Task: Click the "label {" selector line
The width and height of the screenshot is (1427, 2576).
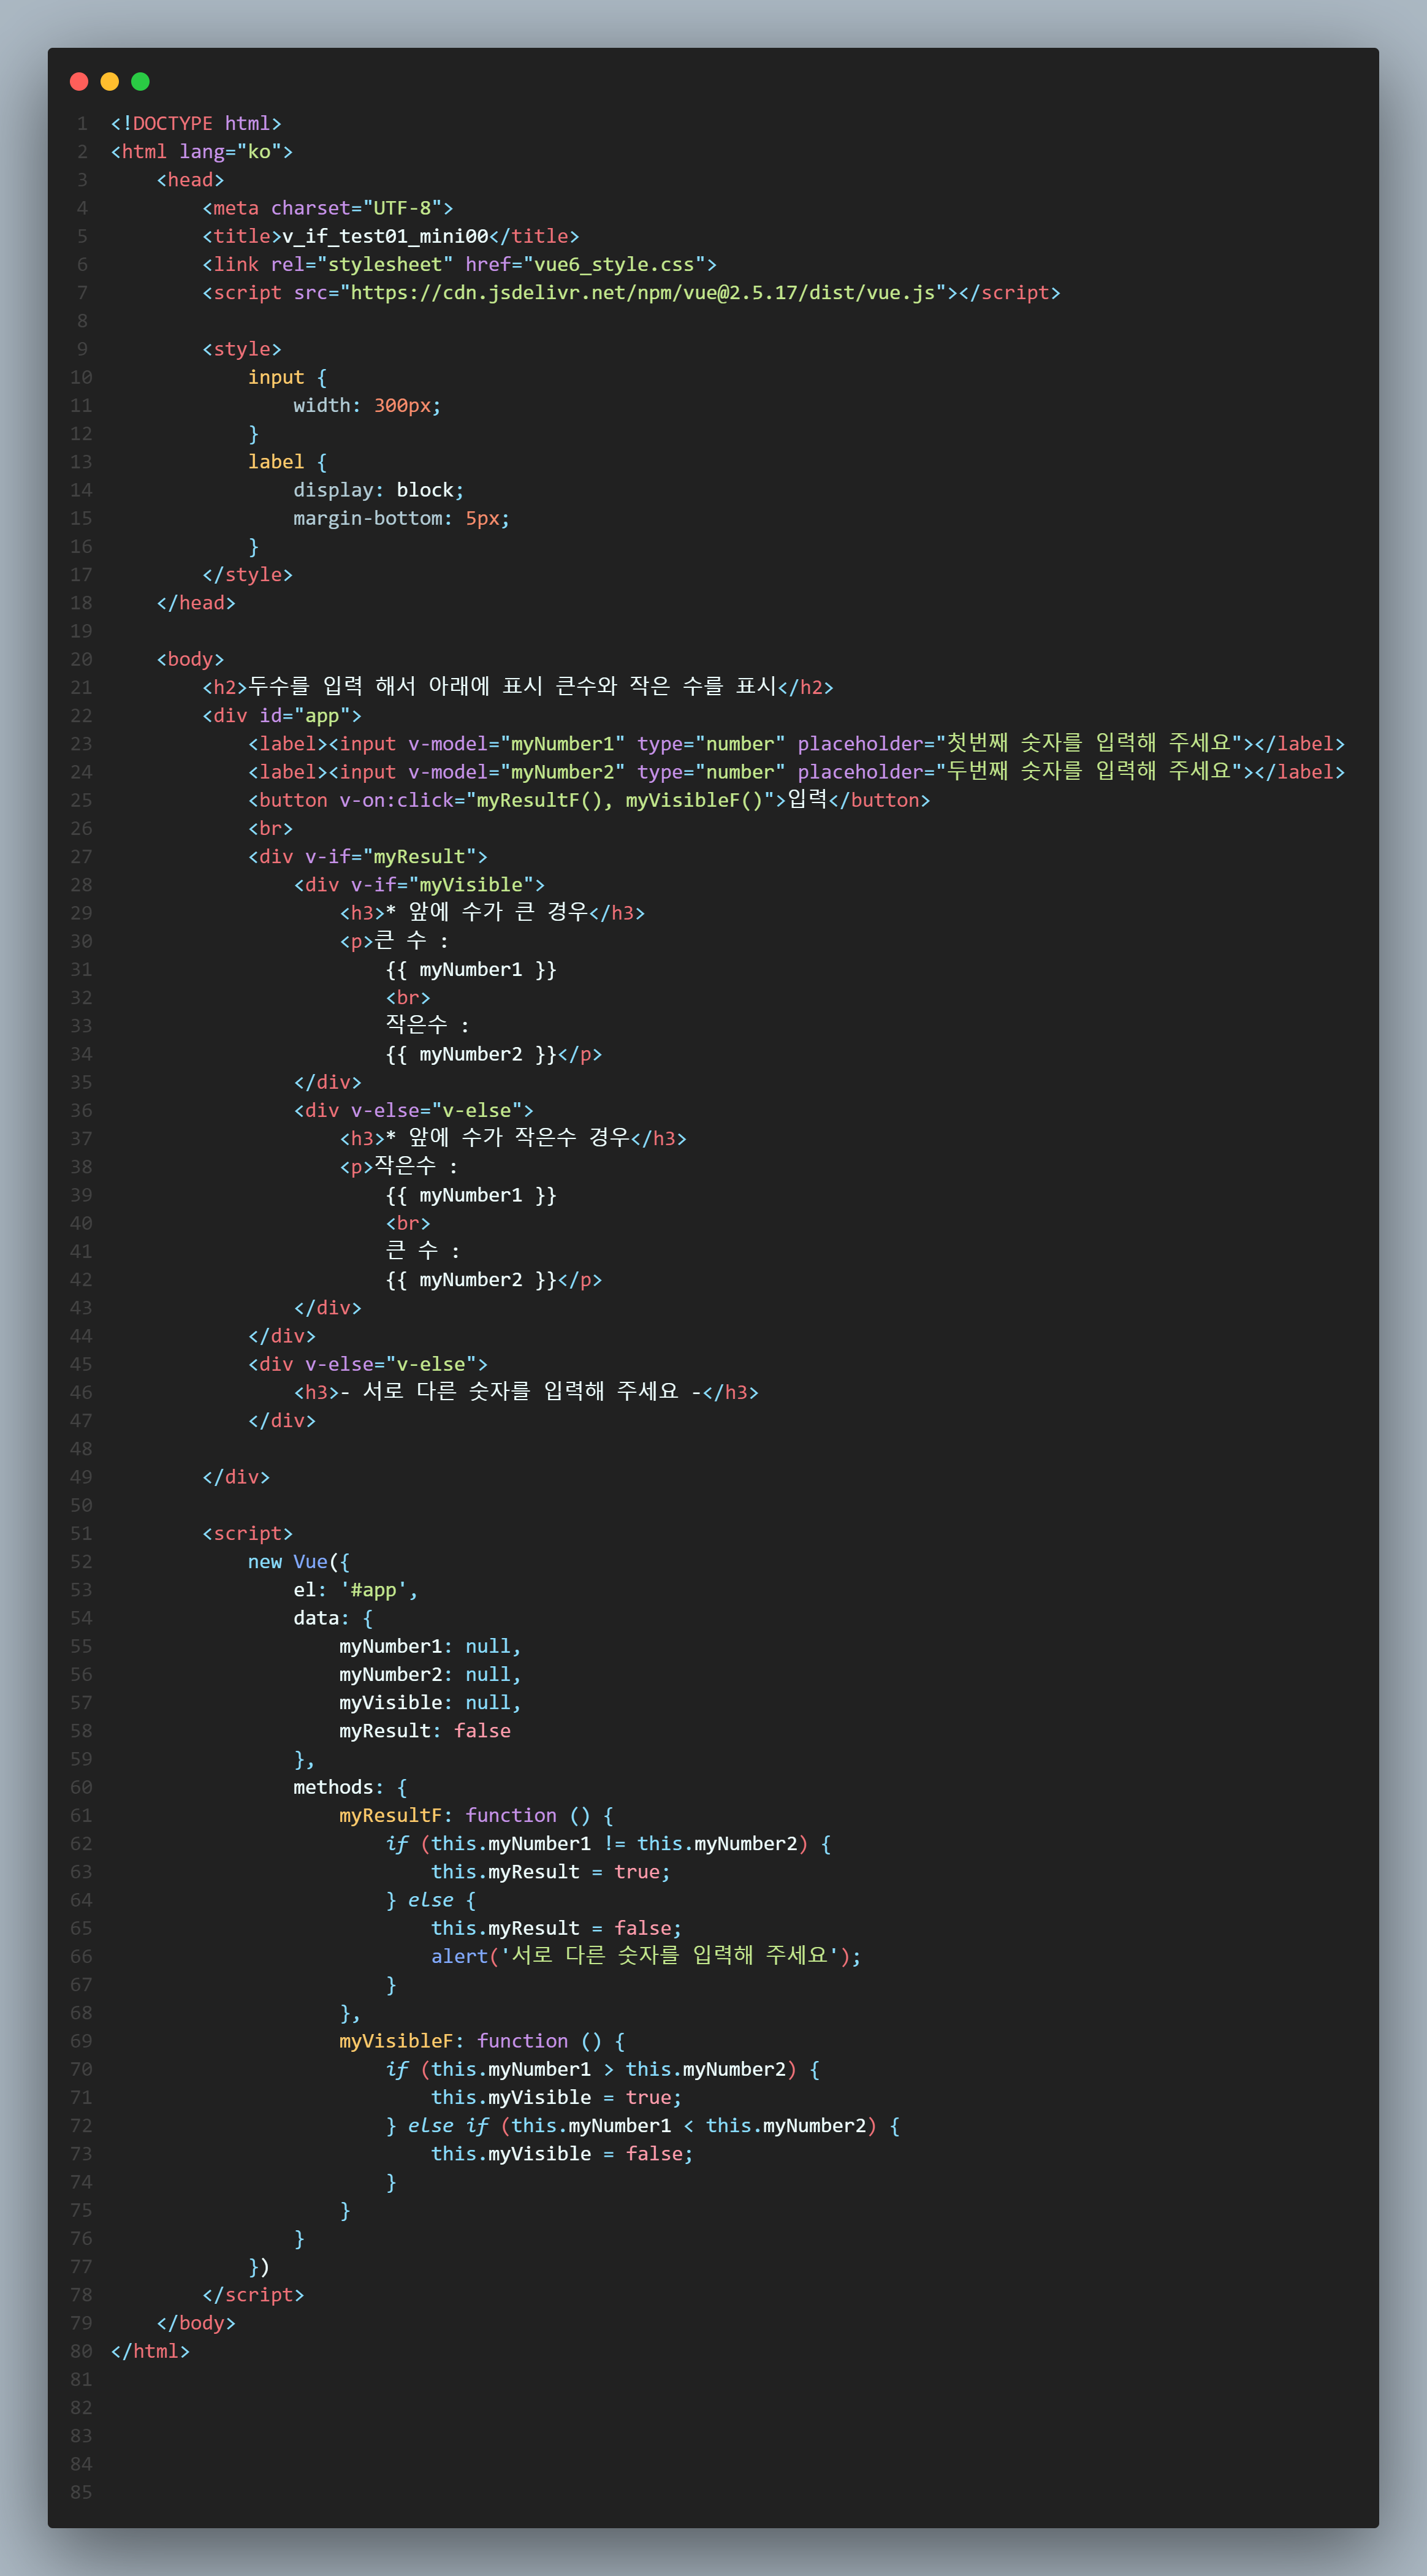Action: [288, 462]
